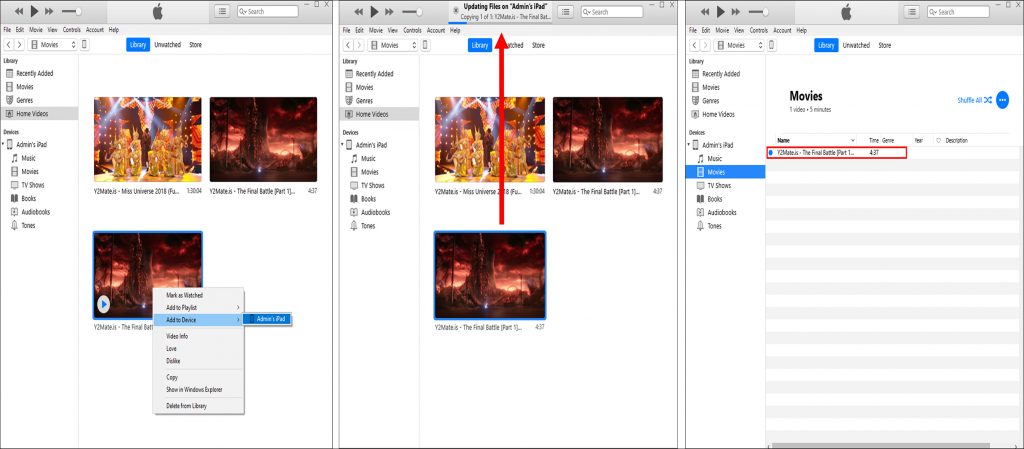The width and height of the screenshot is (1024, 449).
Task: Collapse Admin's iPad device in middle window
Action: point(343,145)
